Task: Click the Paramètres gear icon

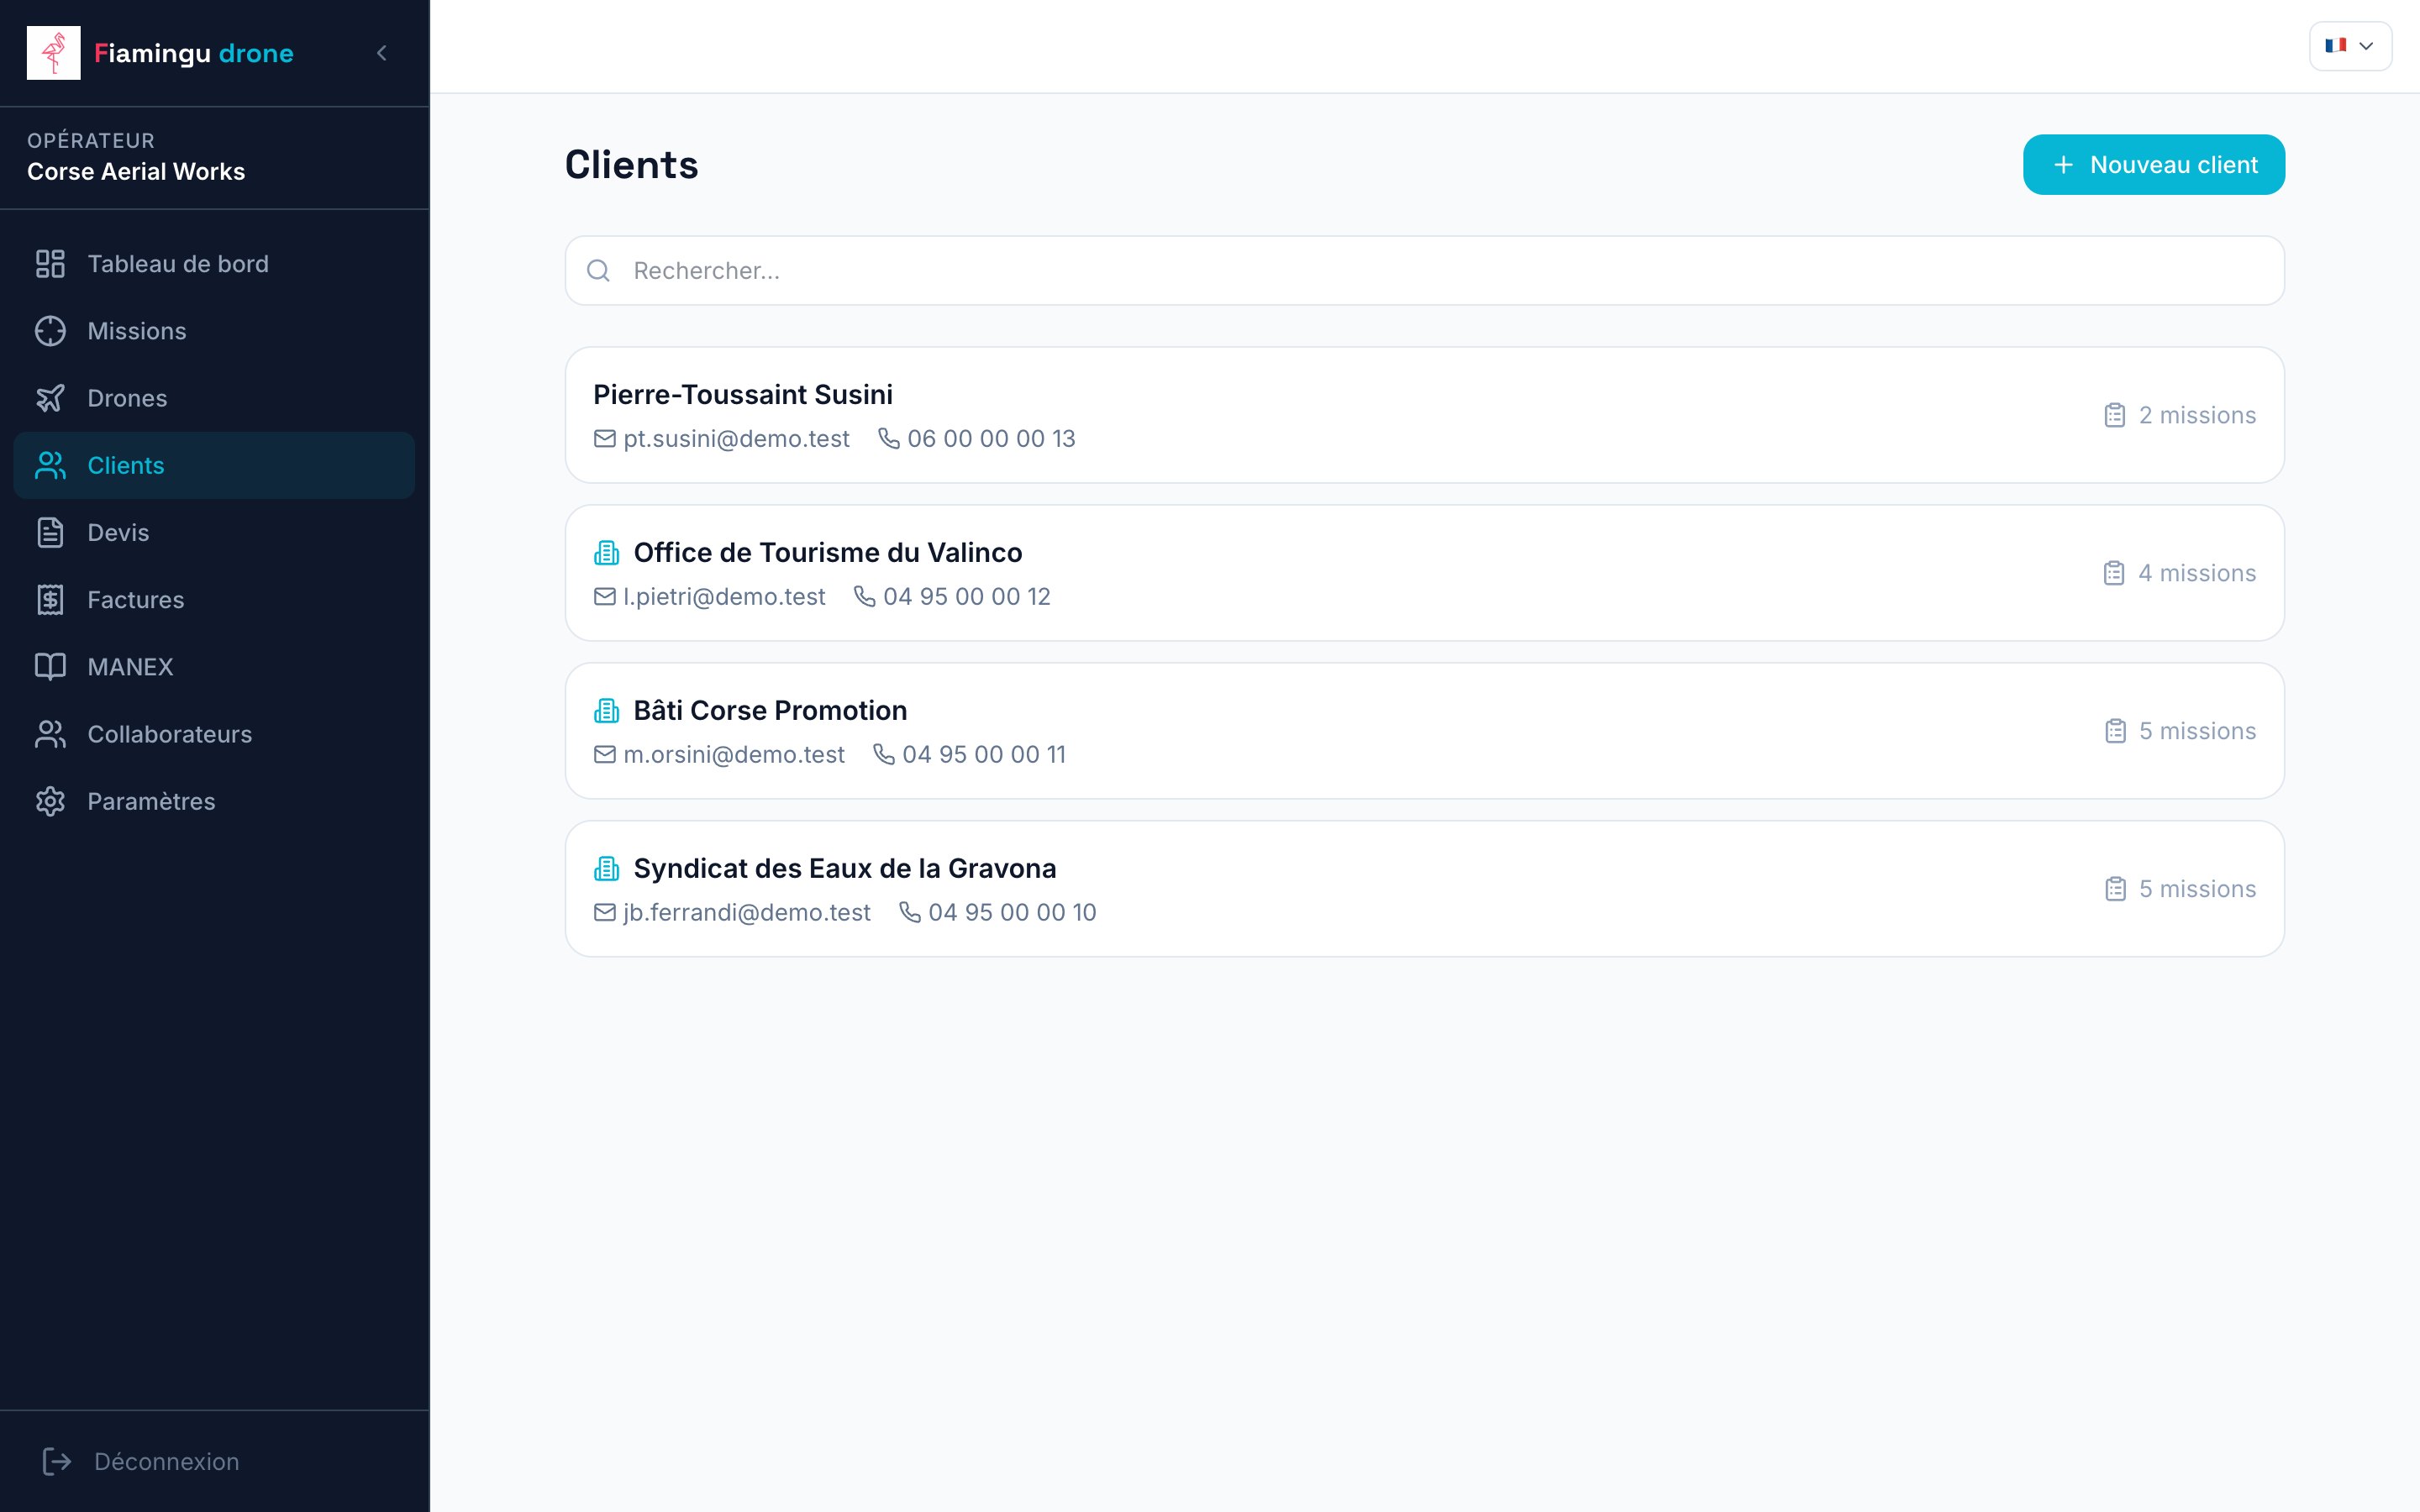Action: (x=50, y=801)
